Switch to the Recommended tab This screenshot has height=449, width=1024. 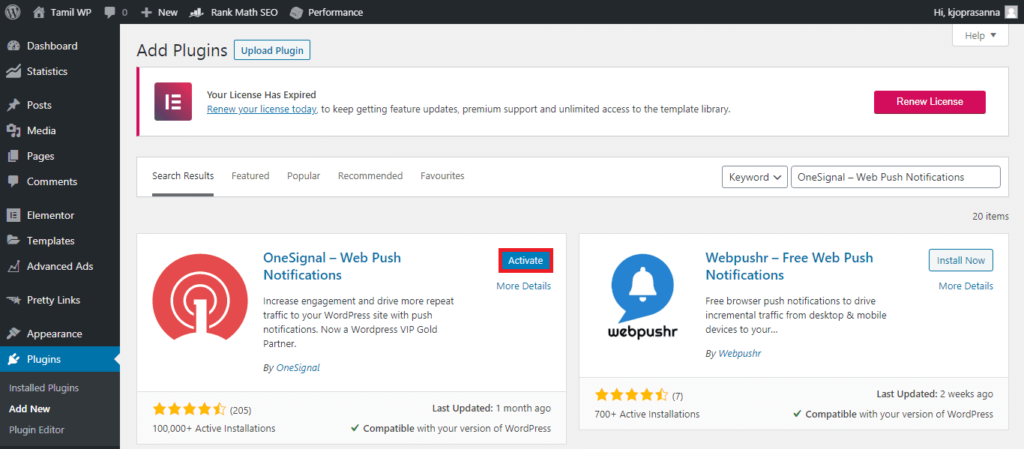point(370,176)
